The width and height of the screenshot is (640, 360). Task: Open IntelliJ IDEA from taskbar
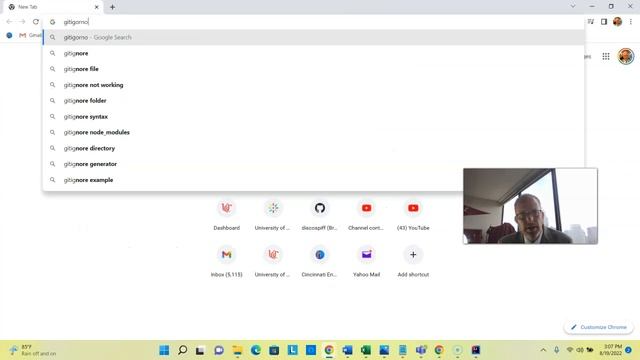coord(476,350)
